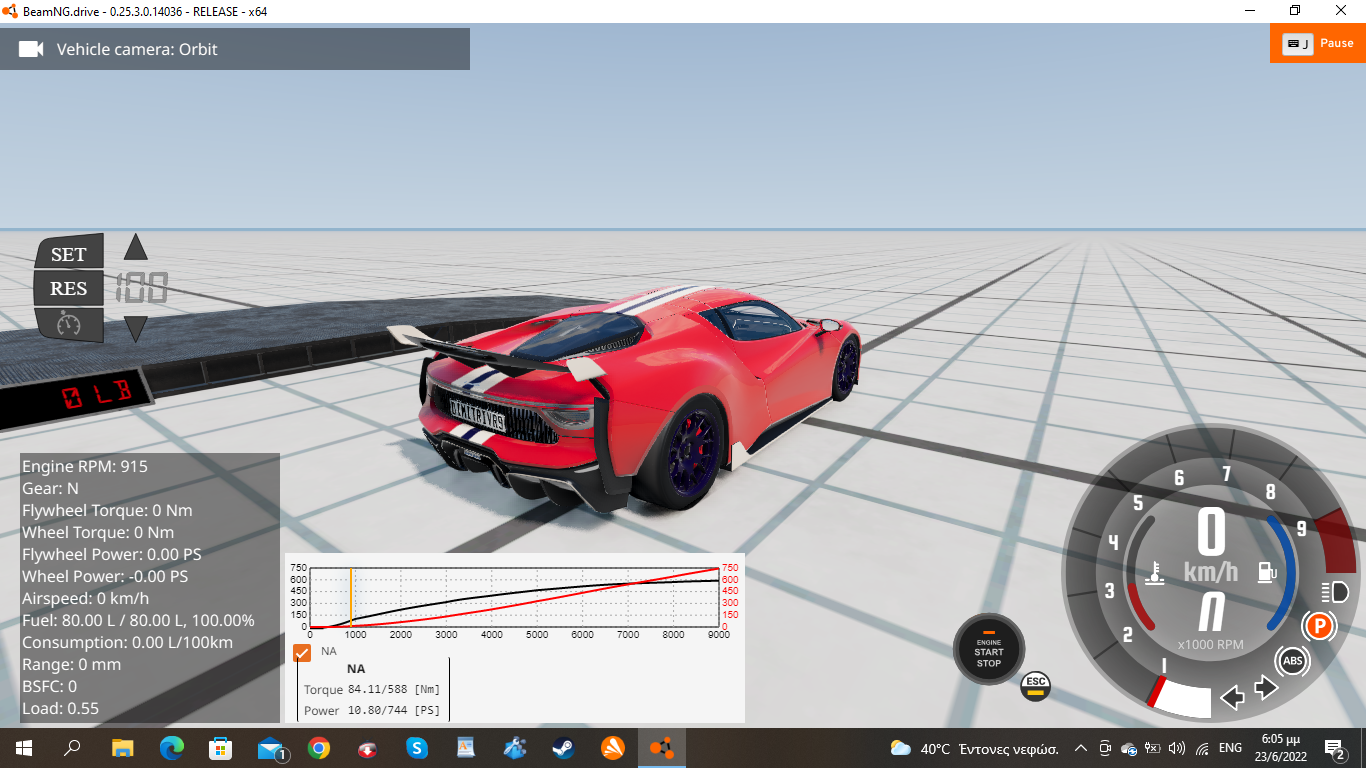The width and height of the screenshot is (1366, 768).
Task: Click the Wi-Fi network tray icon
Action: pyautogui.click(x=1202, y=748)
